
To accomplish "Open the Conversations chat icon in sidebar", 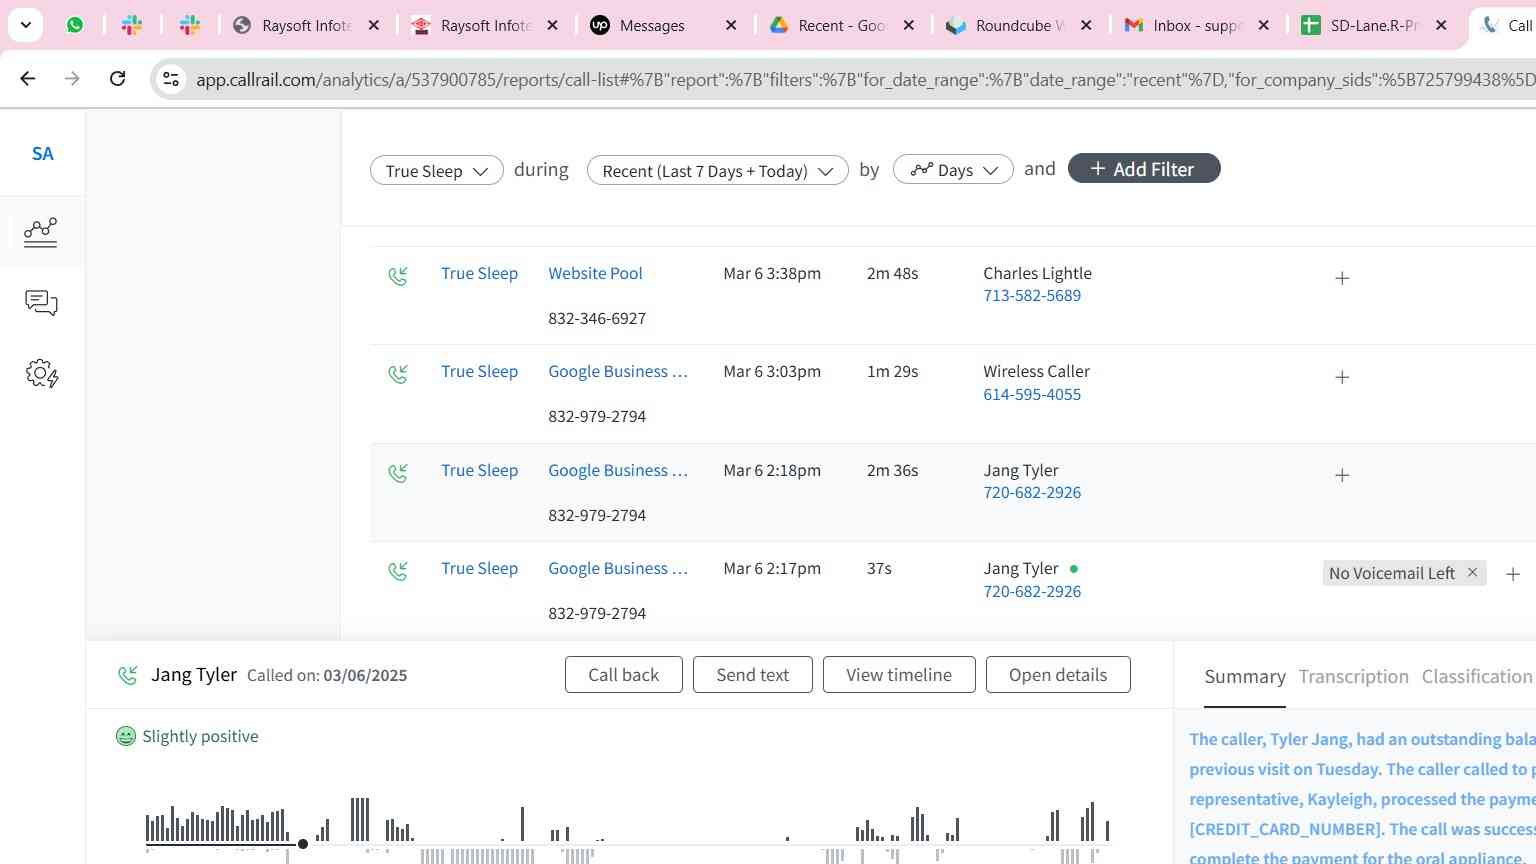I will [41, 303].
